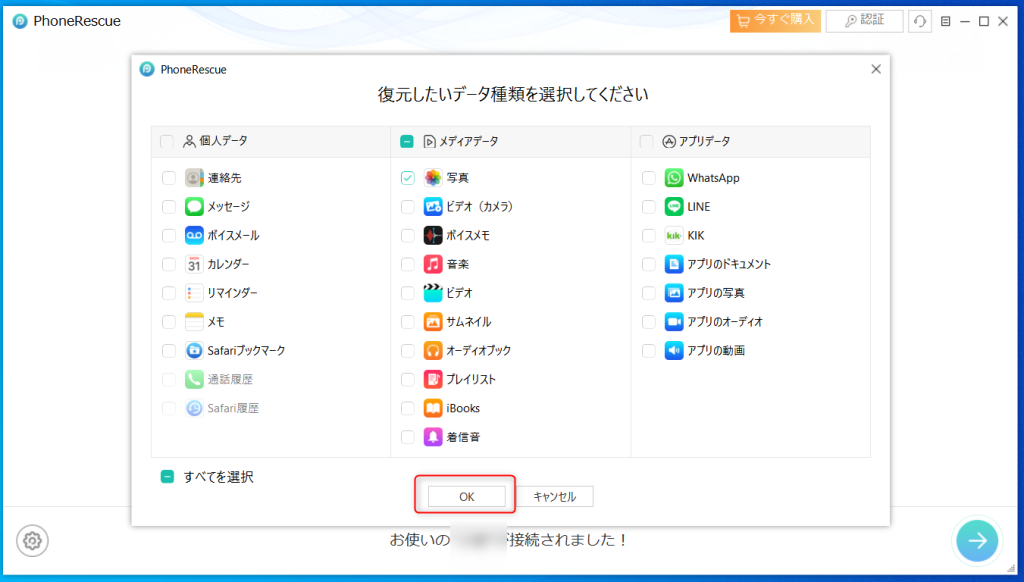Click 今すぐ購入 buy now button
Viewport: 1024px width, 582px height.
(x=775, y=21)
